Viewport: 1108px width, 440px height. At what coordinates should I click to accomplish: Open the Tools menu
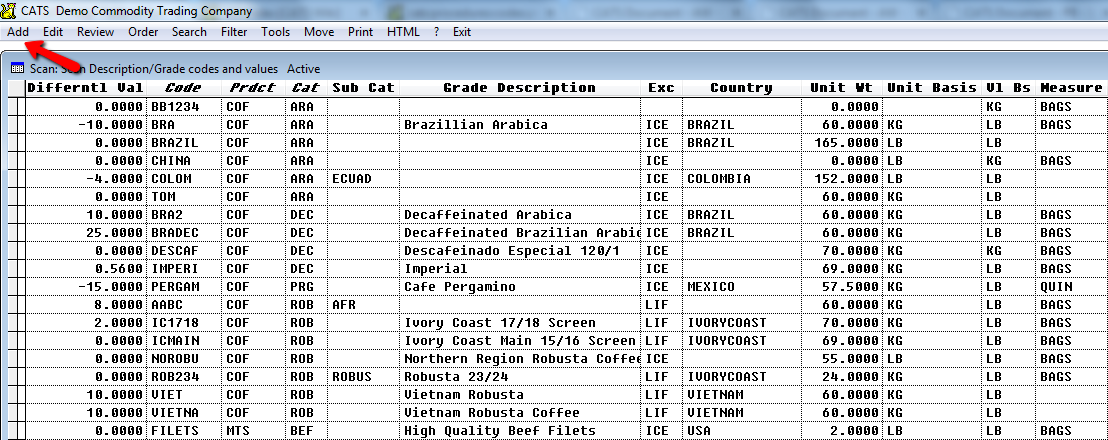click(x=276, y=32)
